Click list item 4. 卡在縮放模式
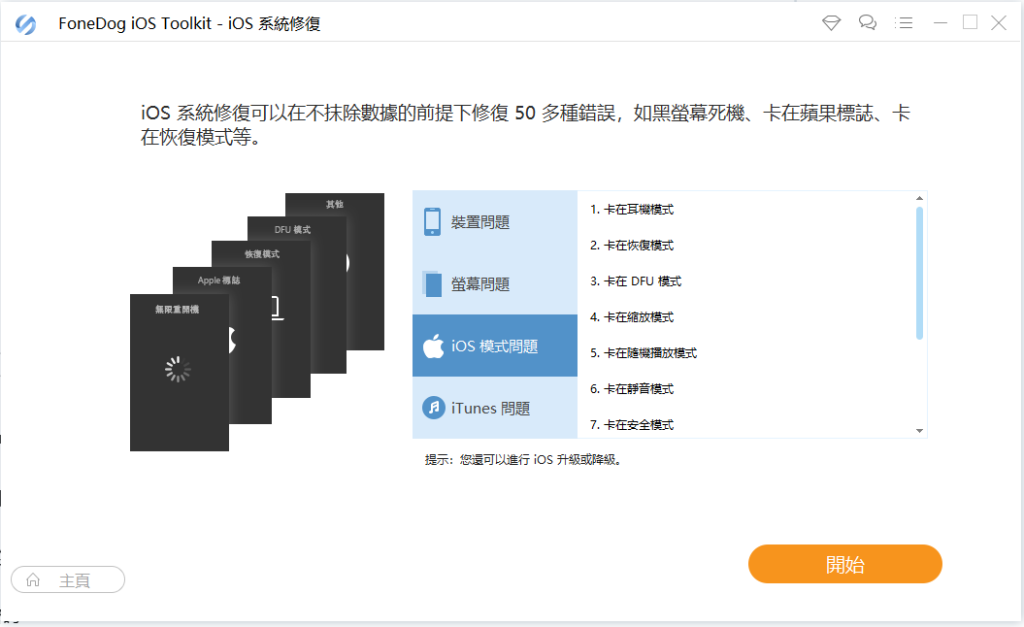Screen dimensions: 1024x627 (x=632, y=317)
